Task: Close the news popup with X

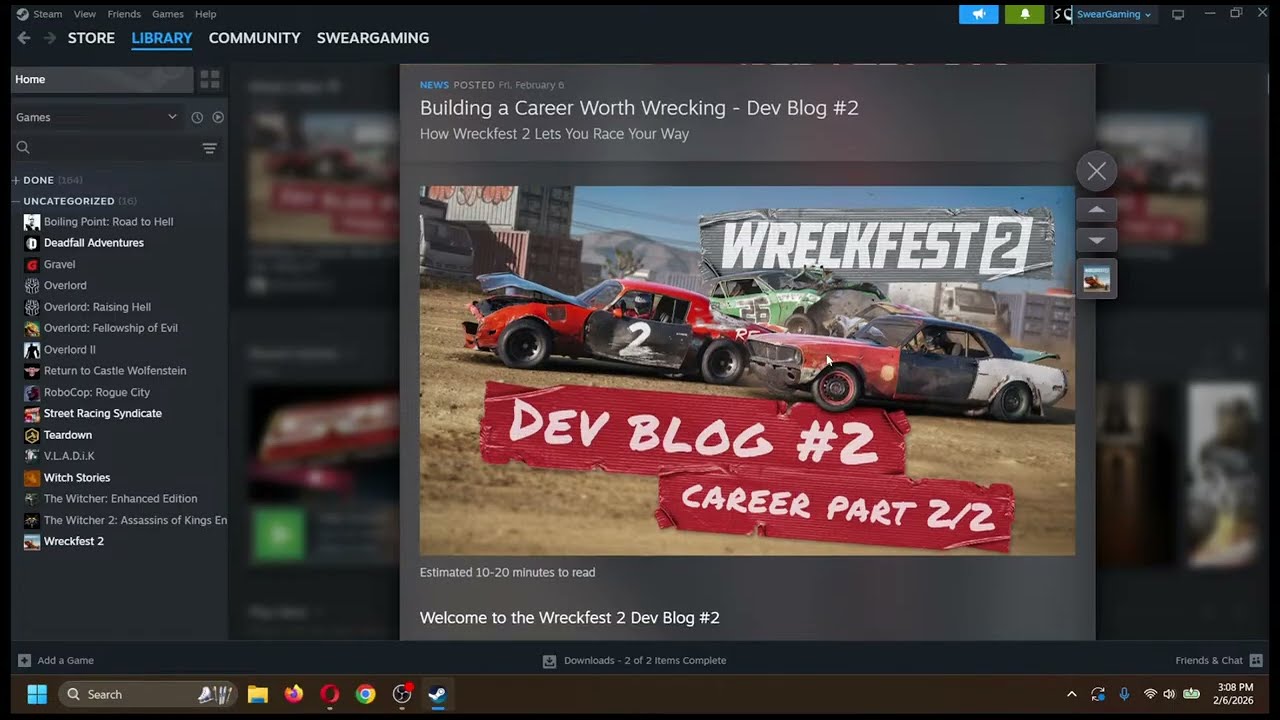Action: pos(1097,171)
